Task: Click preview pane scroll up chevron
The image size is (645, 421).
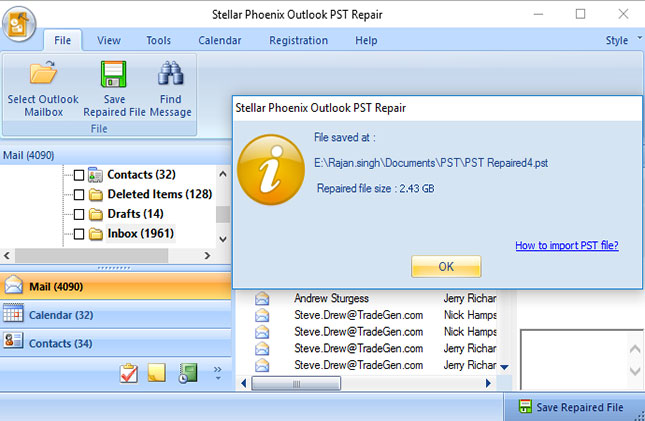Action: pos(635,349)
